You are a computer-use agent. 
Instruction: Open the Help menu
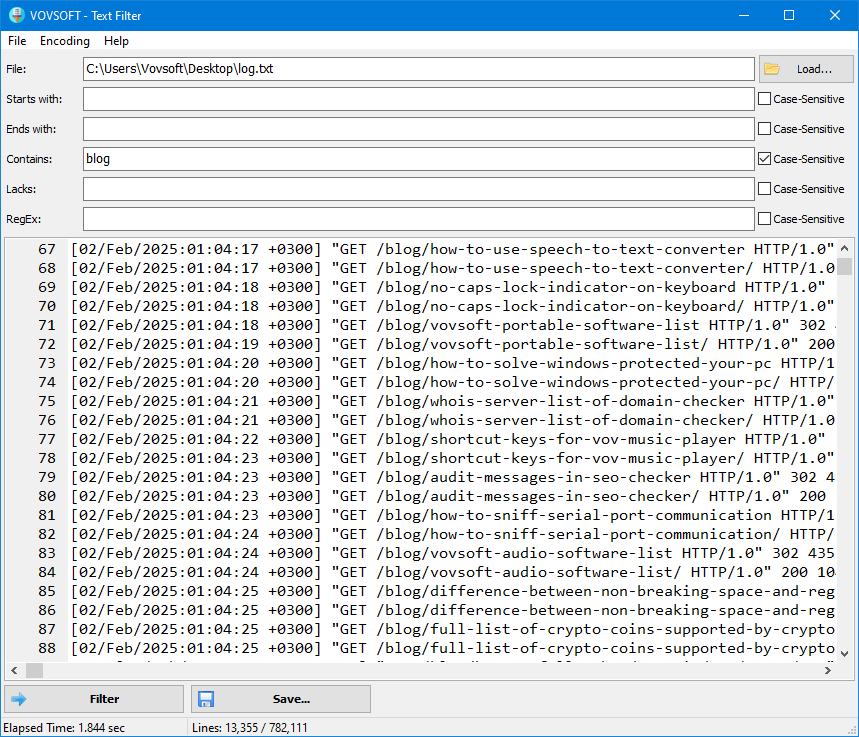116,41
